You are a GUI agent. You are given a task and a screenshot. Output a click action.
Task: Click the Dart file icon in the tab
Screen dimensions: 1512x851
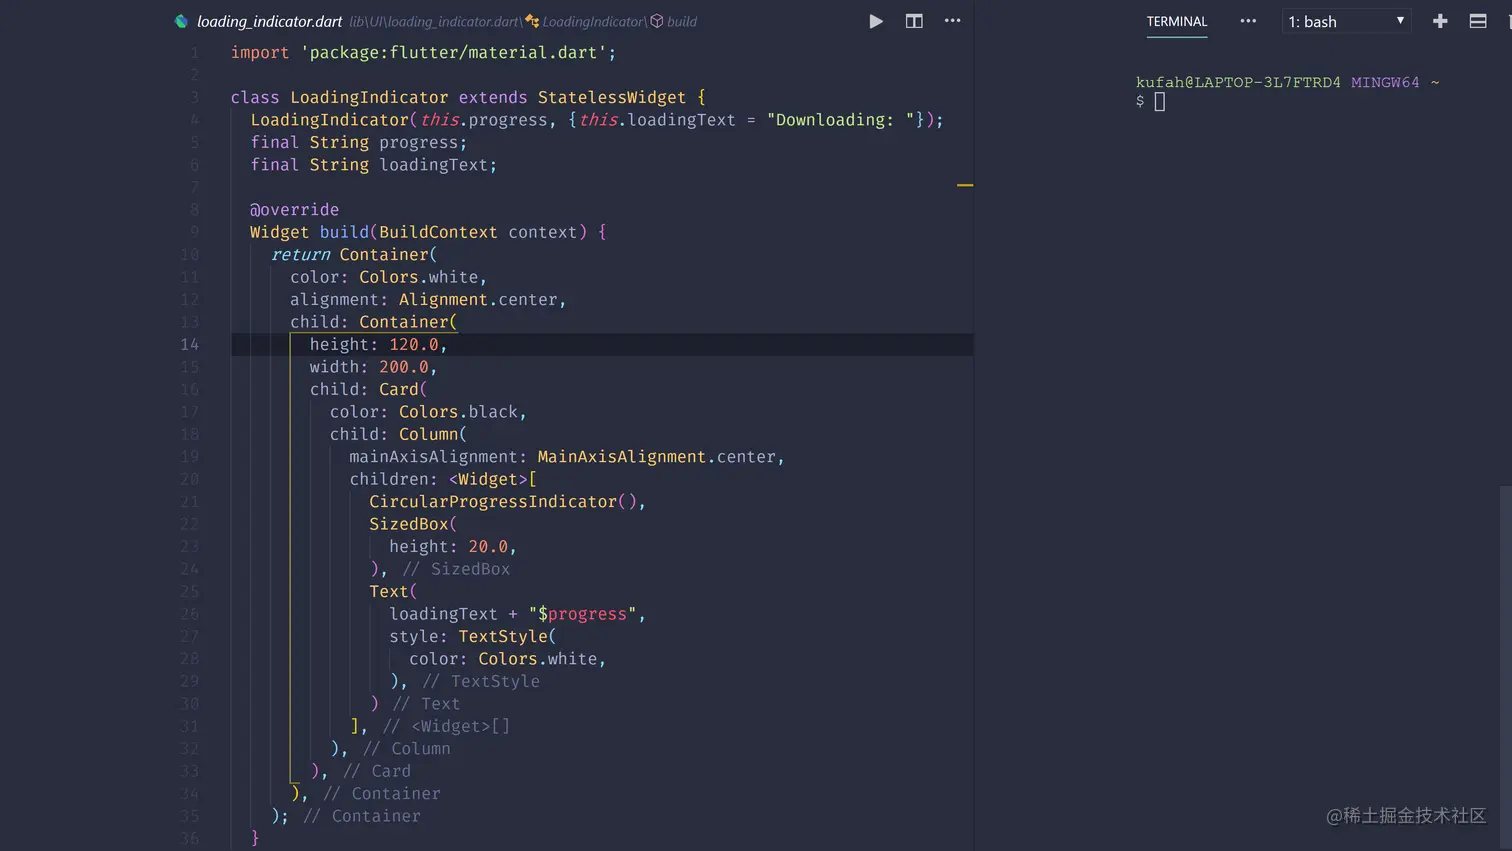181,21
